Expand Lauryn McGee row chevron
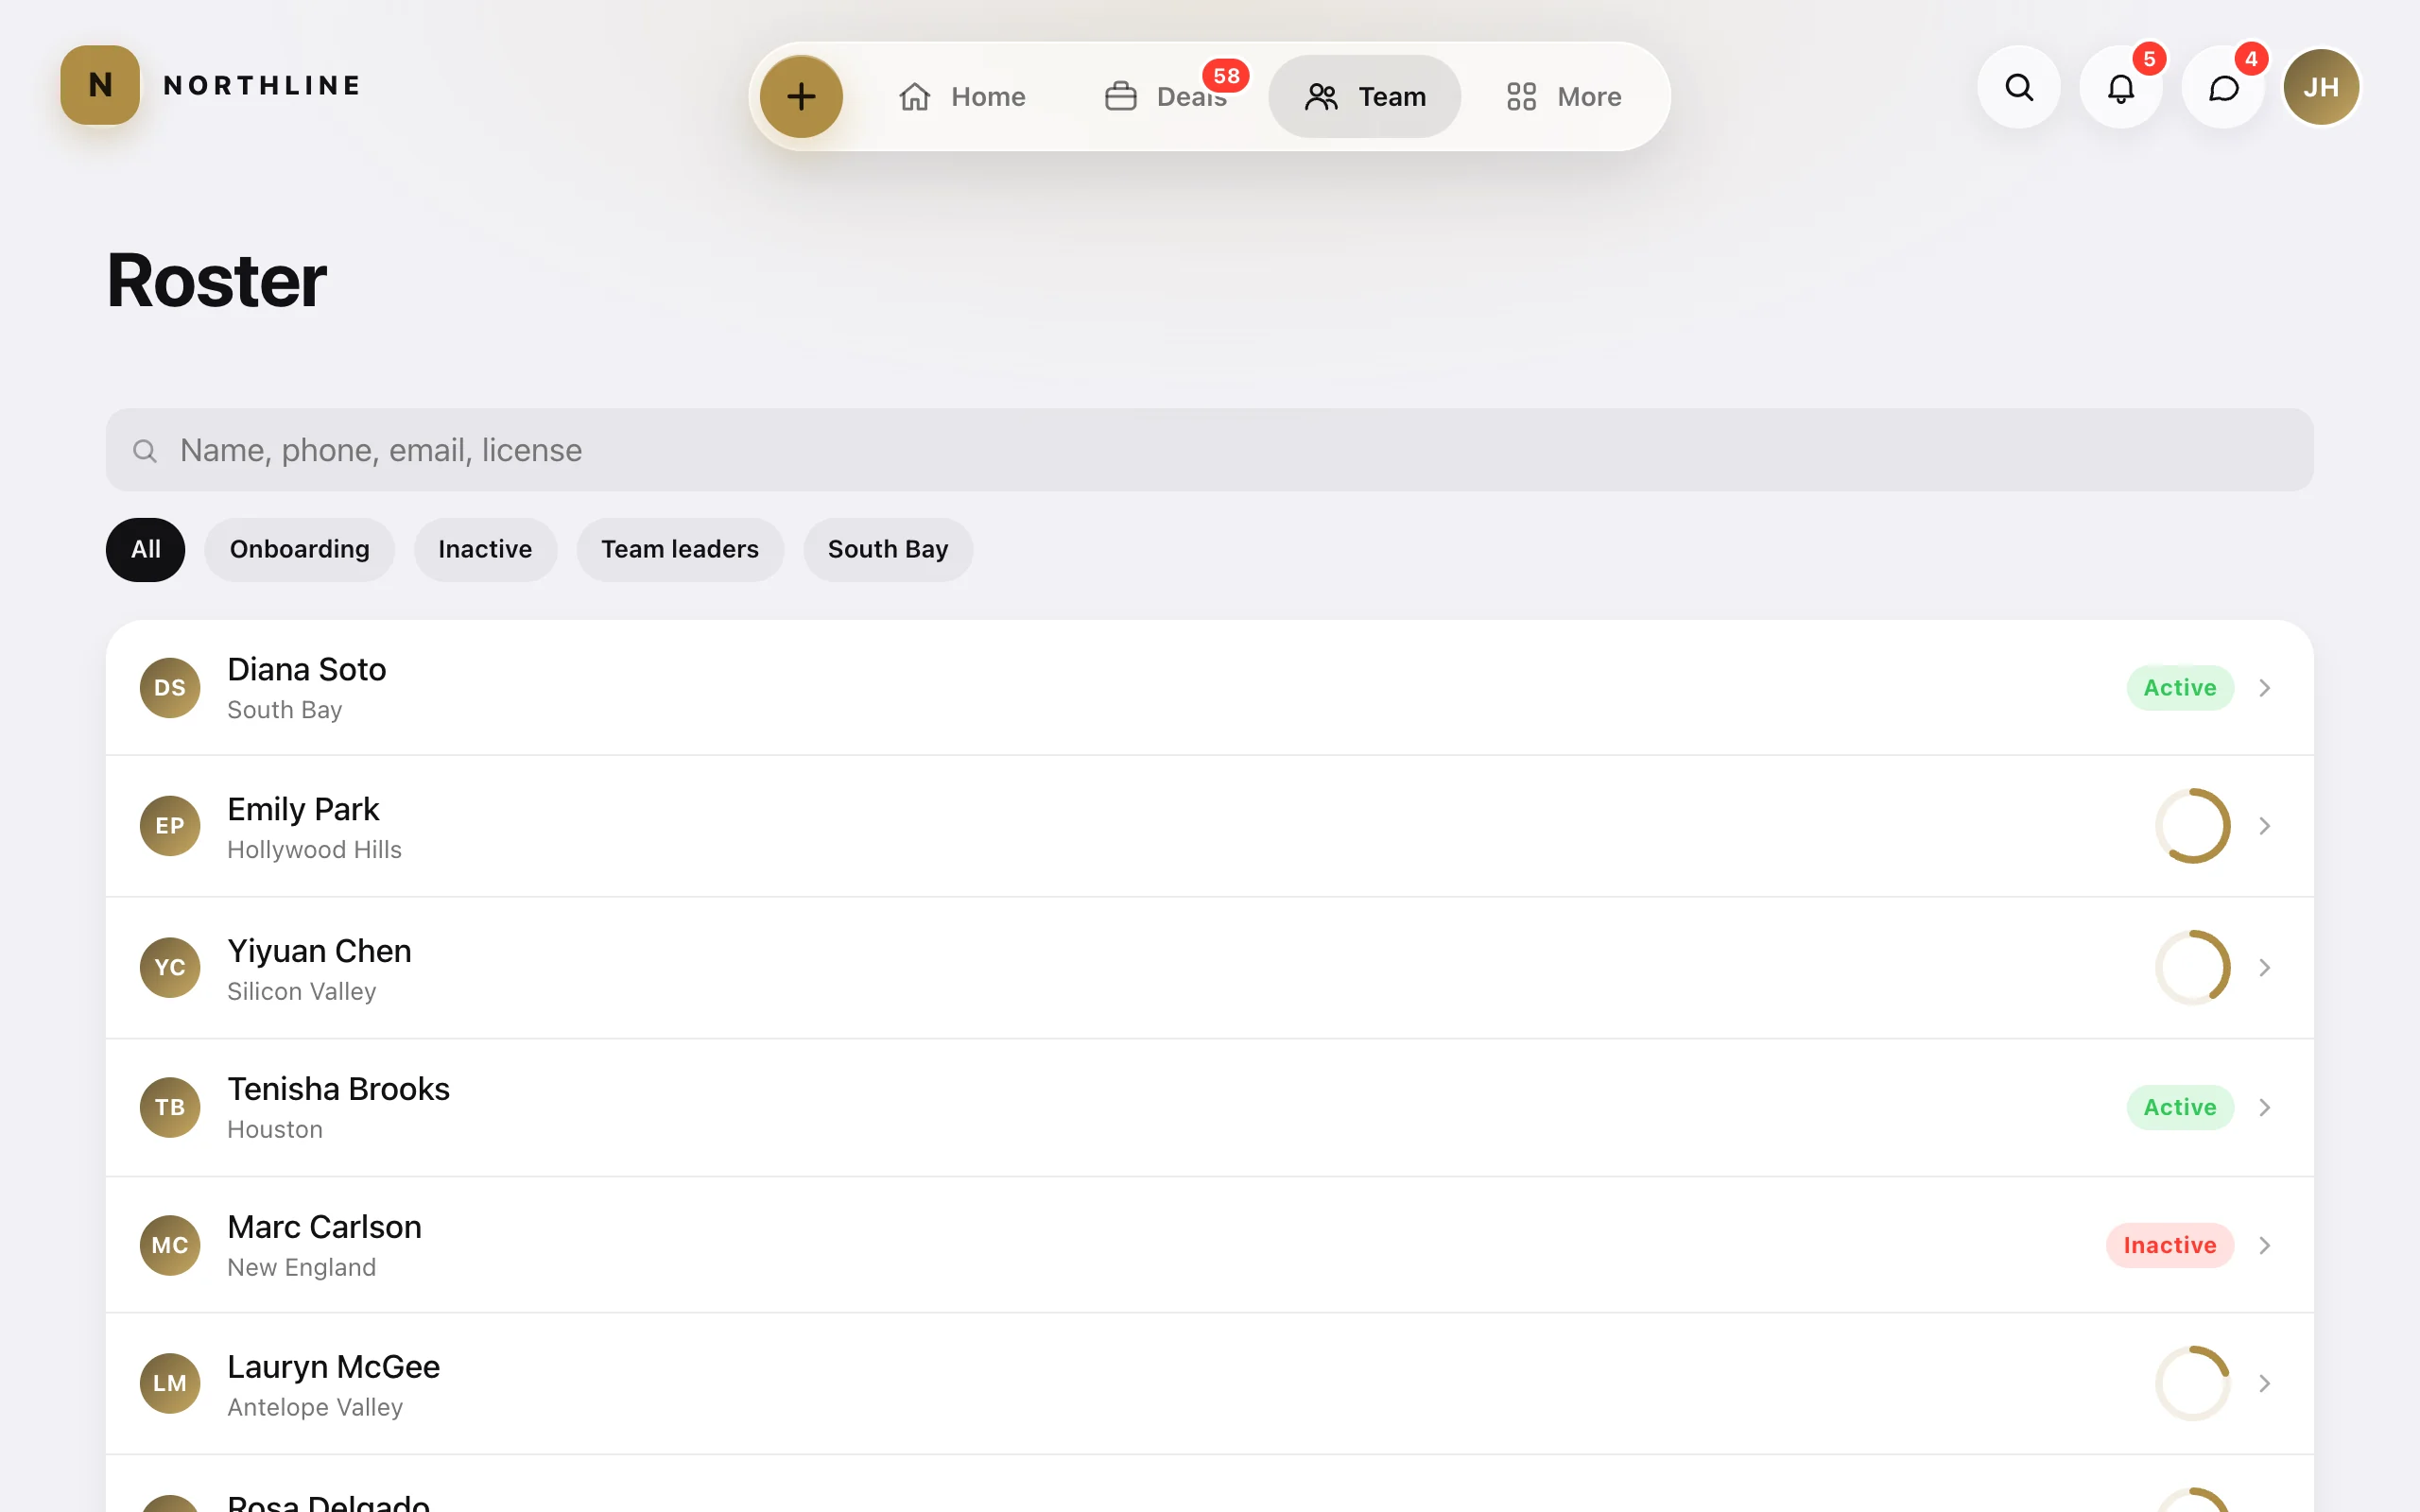Viewport: 2420px width, 1512px height. point(2265,1383)
